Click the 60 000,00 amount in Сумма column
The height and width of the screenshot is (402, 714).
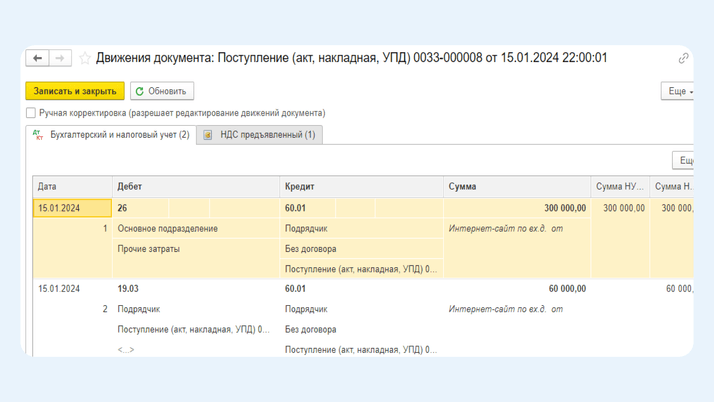click(567, 289)
